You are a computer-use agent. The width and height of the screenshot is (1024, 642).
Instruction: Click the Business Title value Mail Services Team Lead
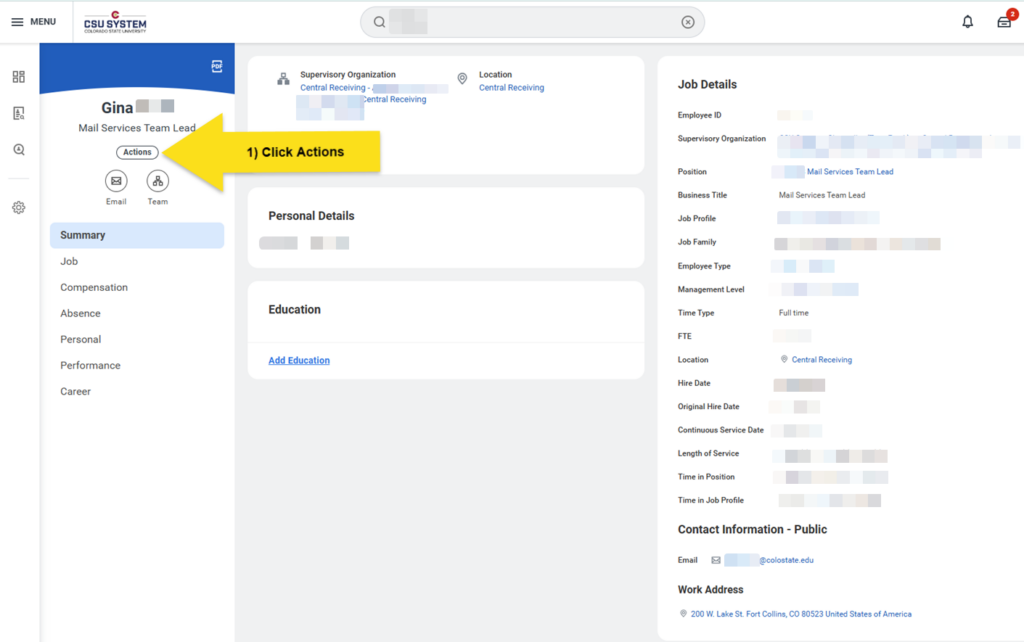click(x=822, y=195)
